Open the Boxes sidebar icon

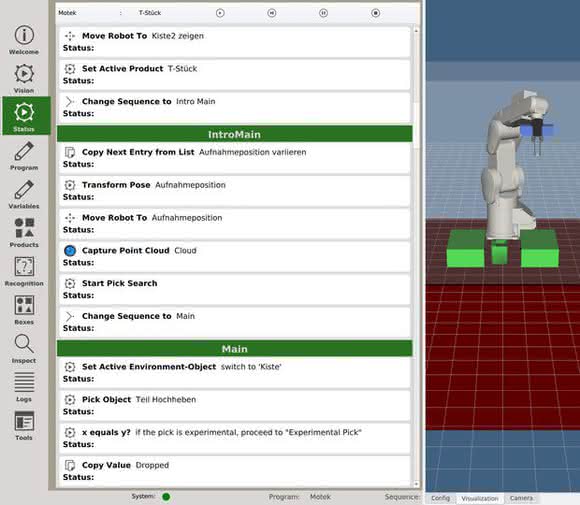24,310
